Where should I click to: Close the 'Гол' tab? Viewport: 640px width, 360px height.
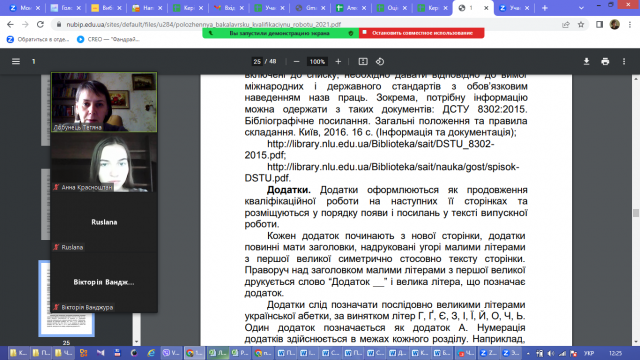[79, 8]
